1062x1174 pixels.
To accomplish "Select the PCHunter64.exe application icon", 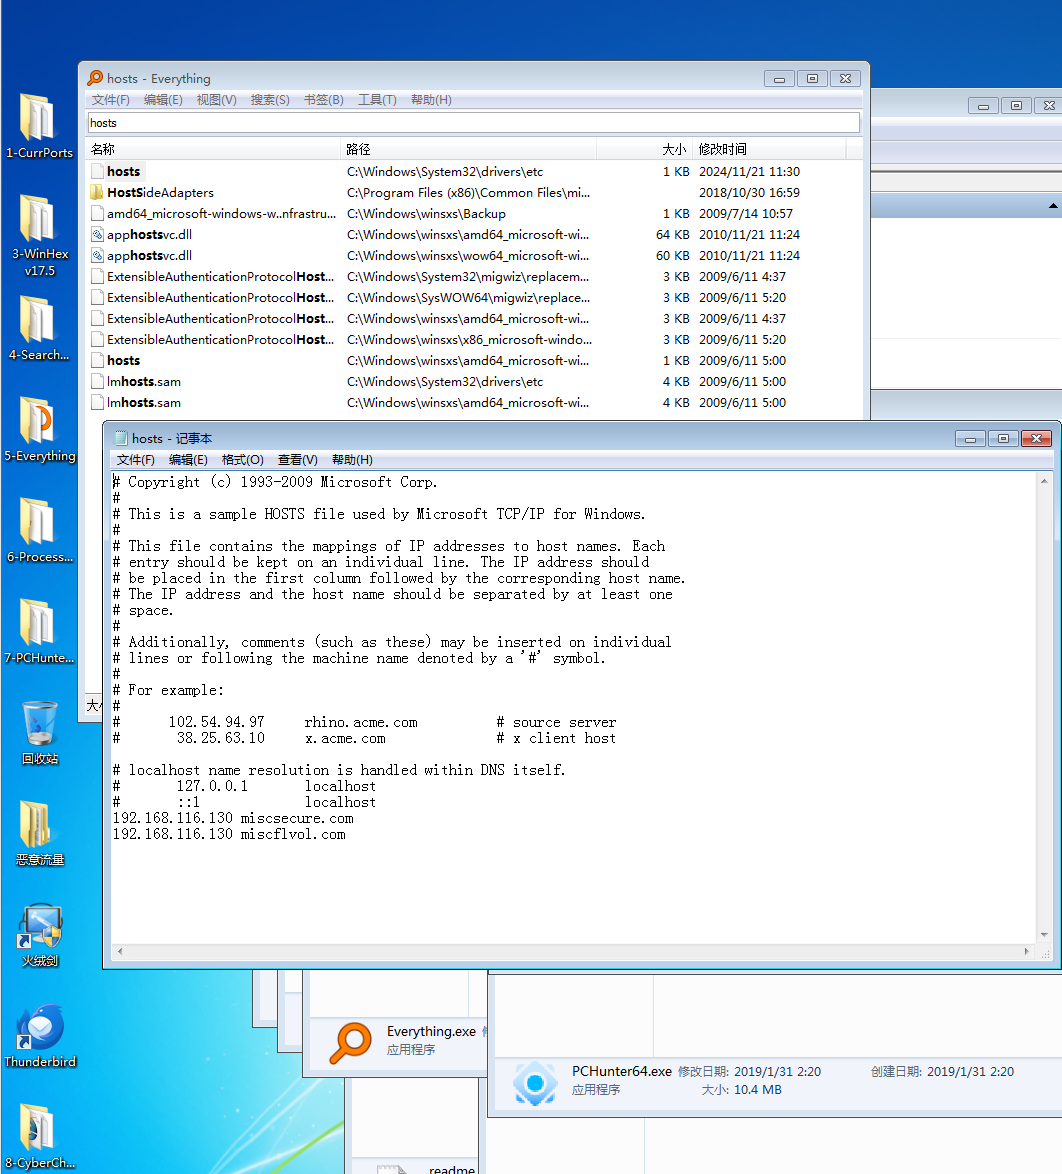I will tap(535, 1083).
